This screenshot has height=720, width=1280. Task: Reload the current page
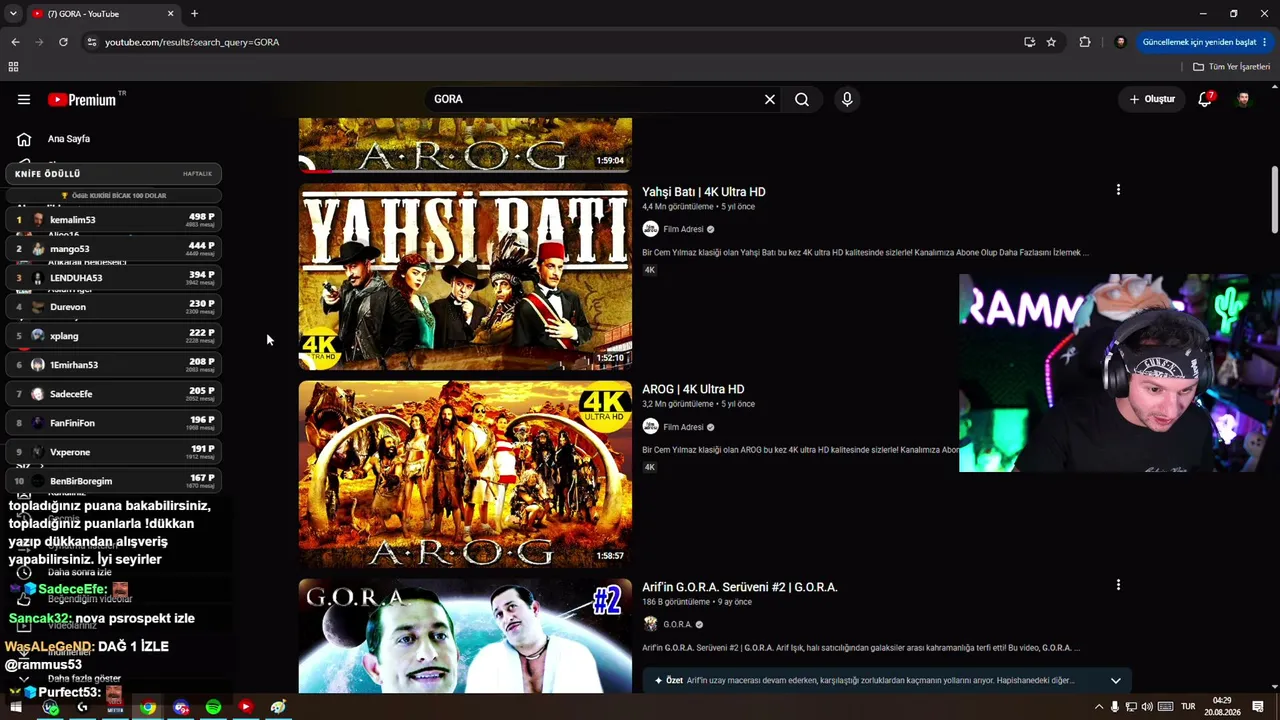[63, 42]
